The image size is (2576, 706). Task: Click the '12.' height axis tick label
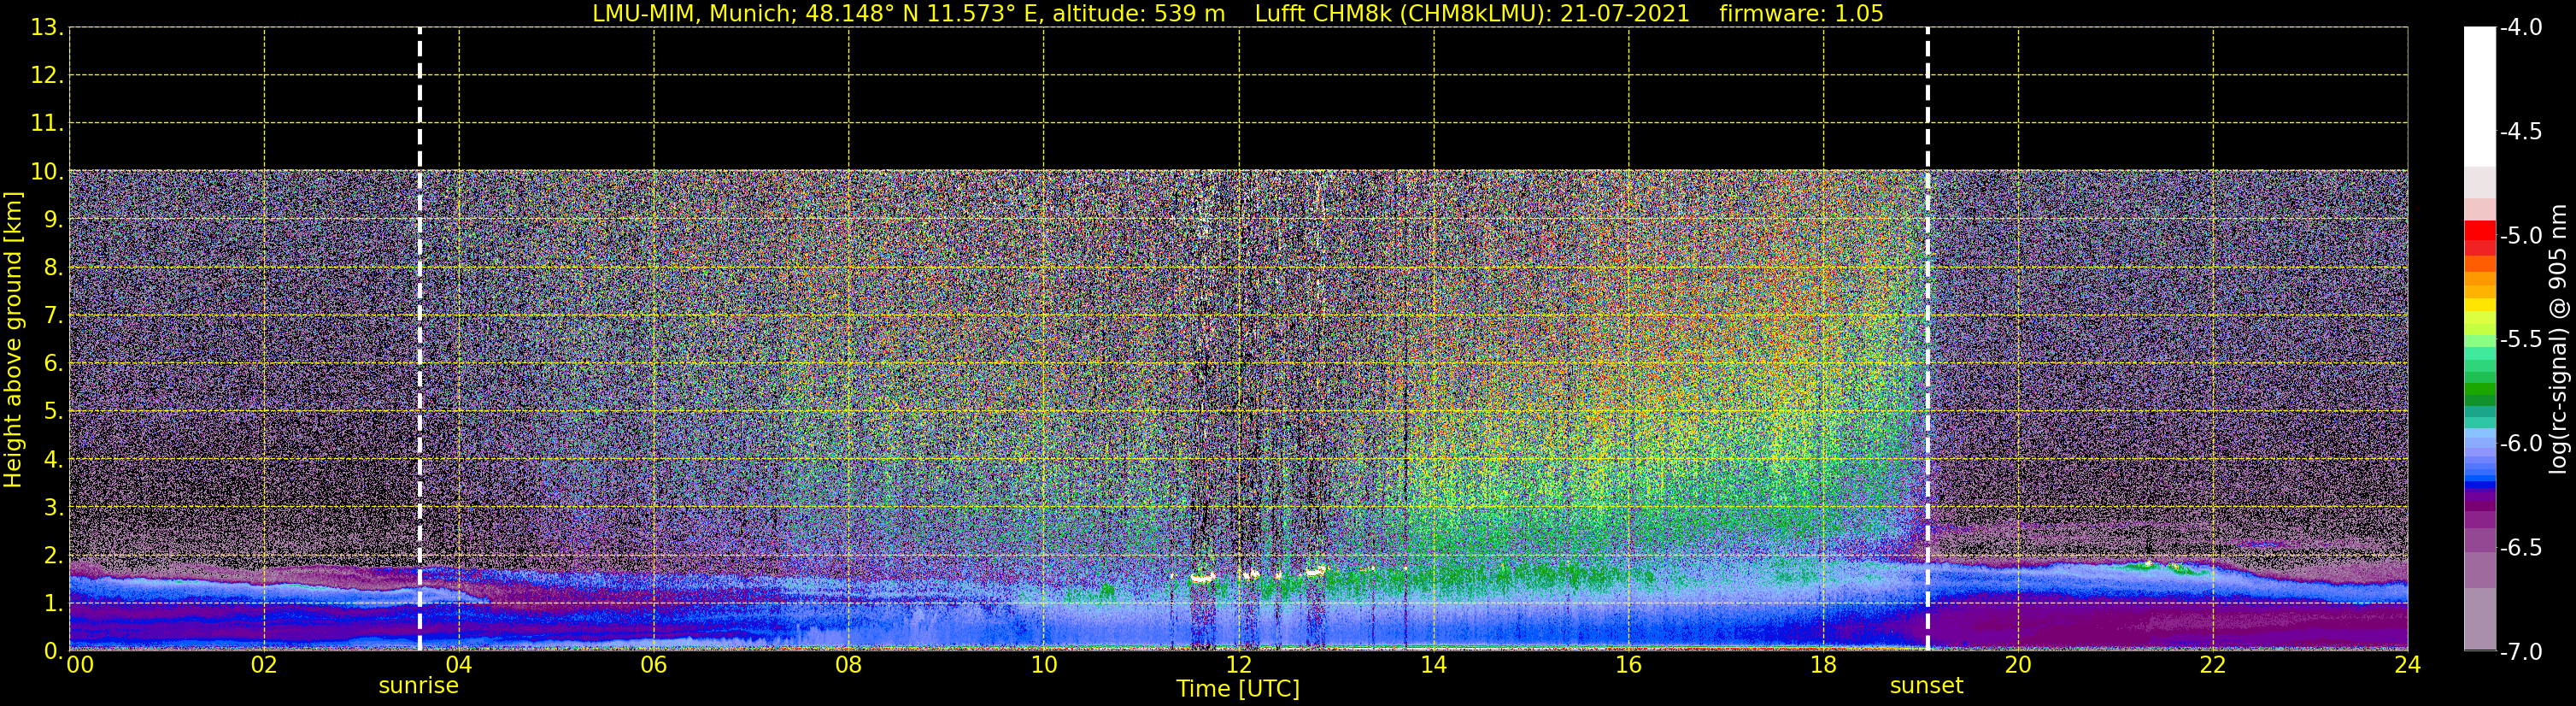[47, 76]
